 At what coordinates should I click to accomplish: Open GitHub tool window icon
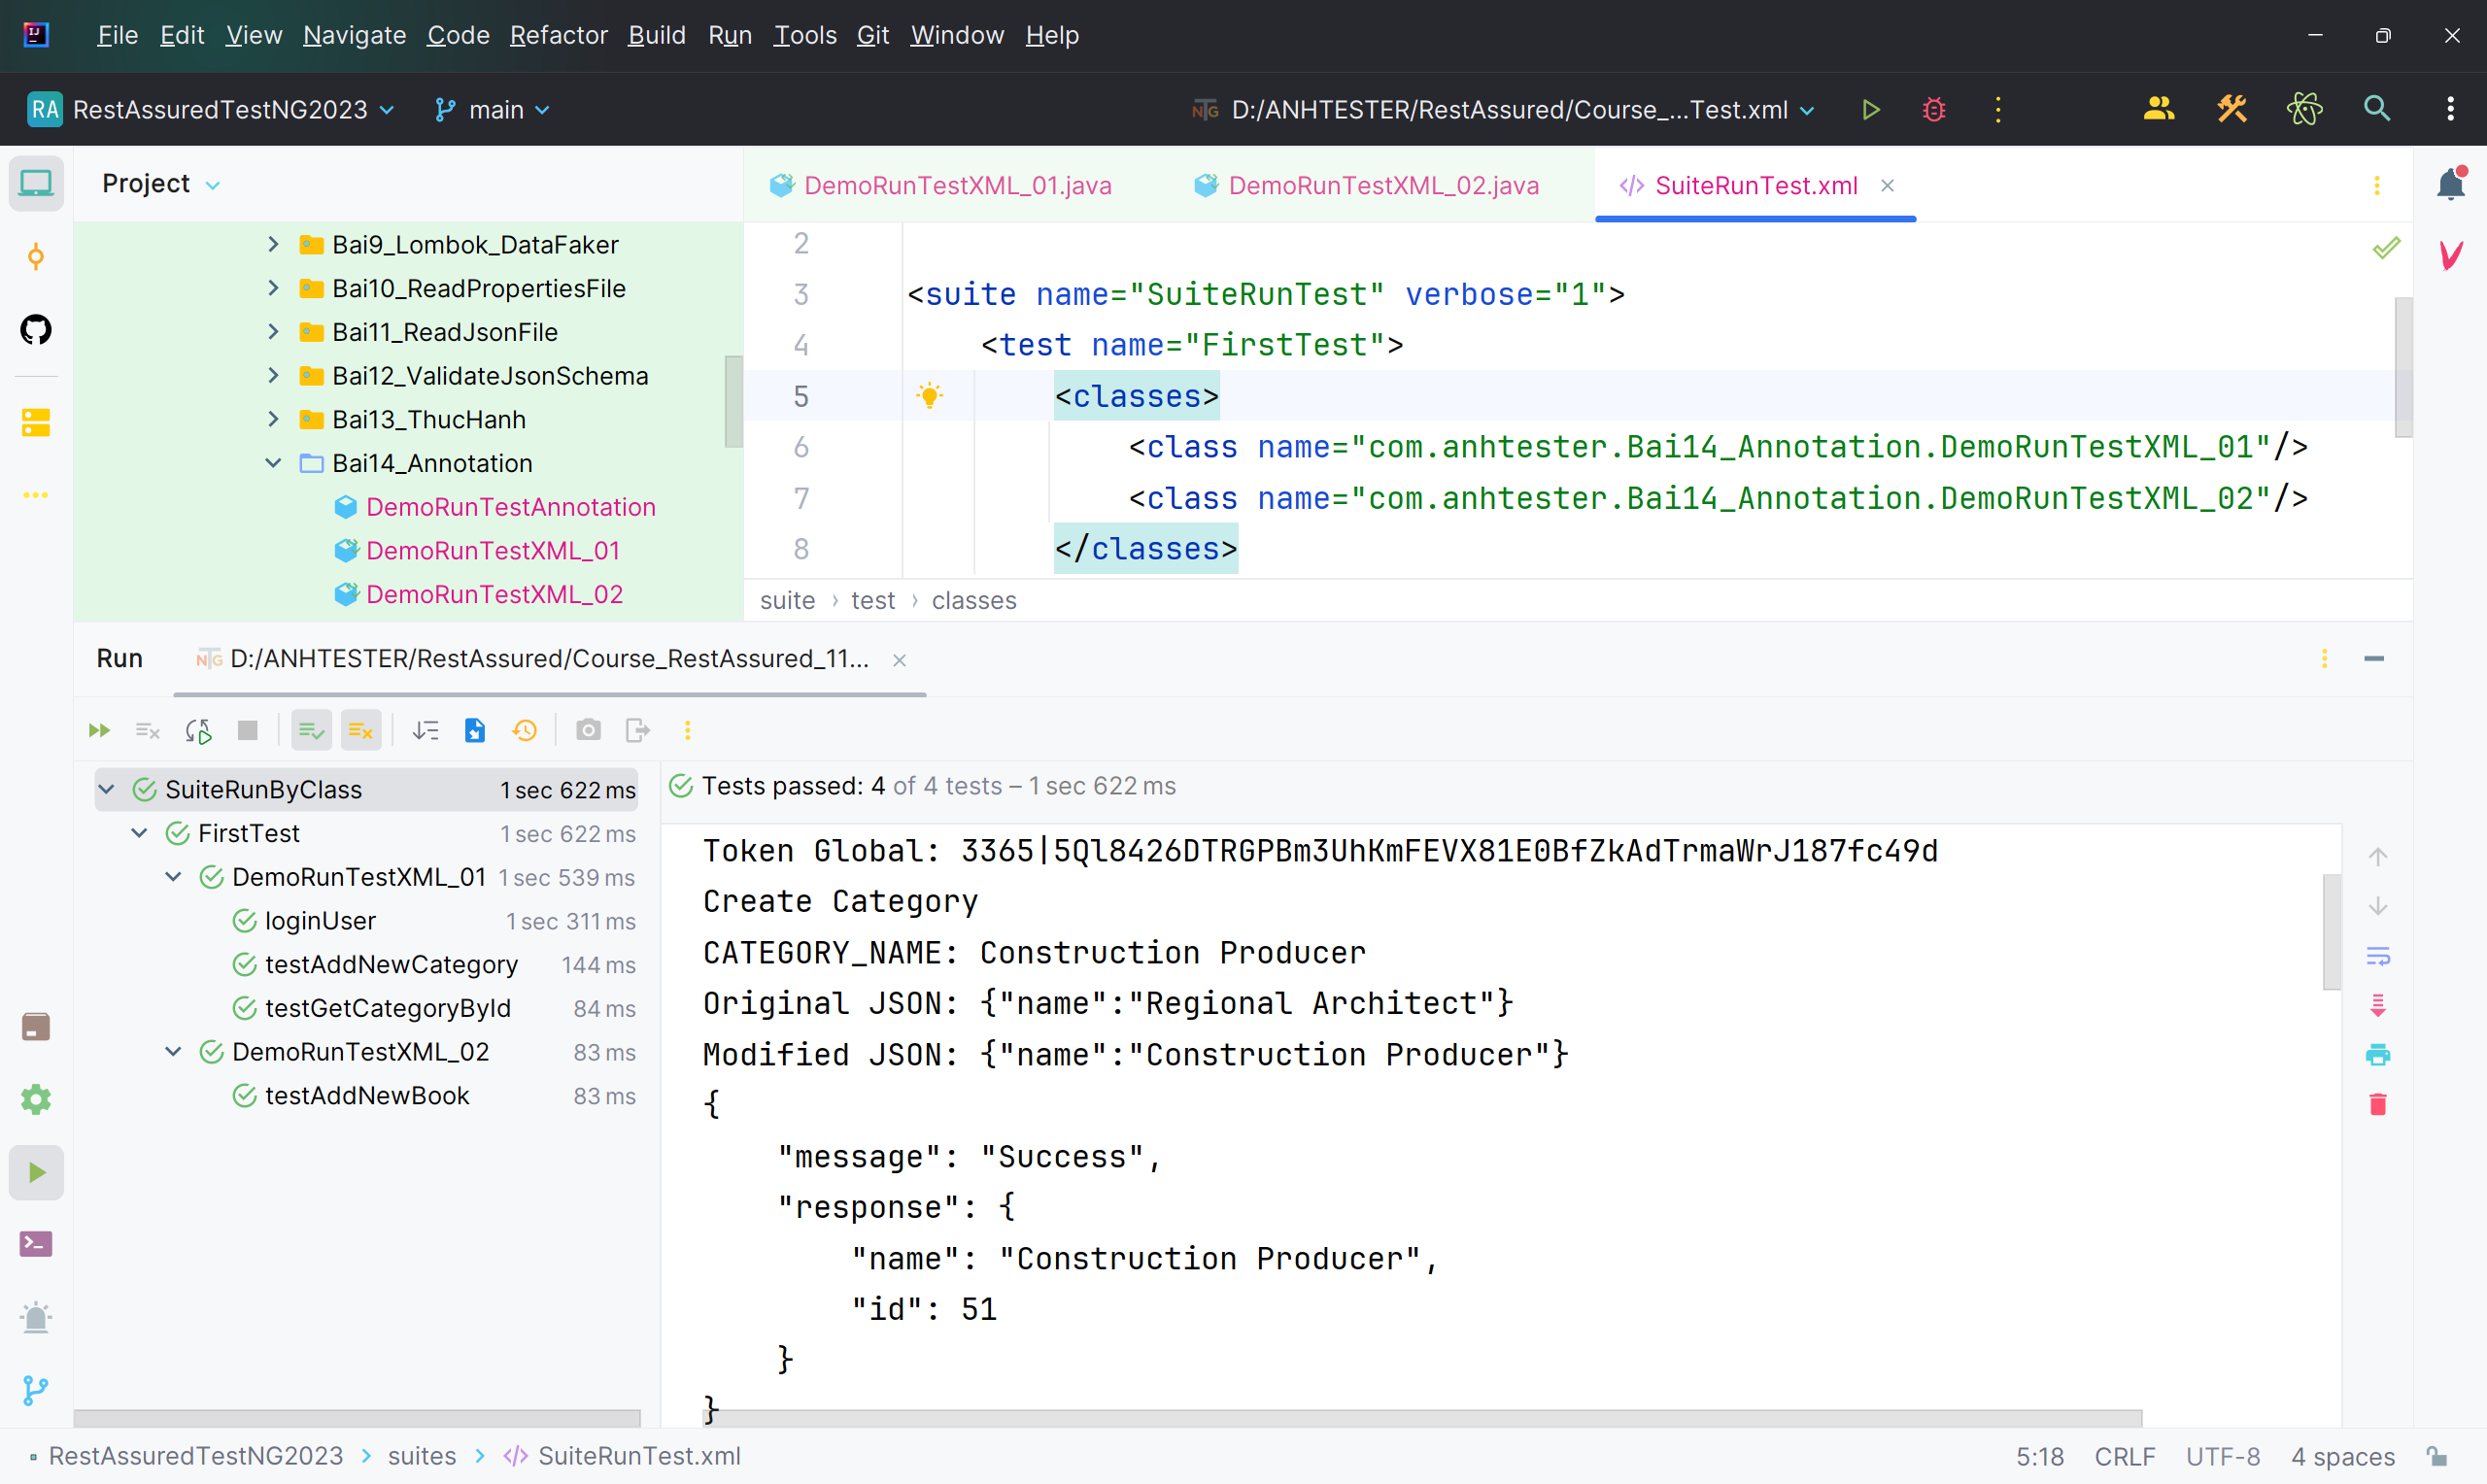[x=36, y=329]
